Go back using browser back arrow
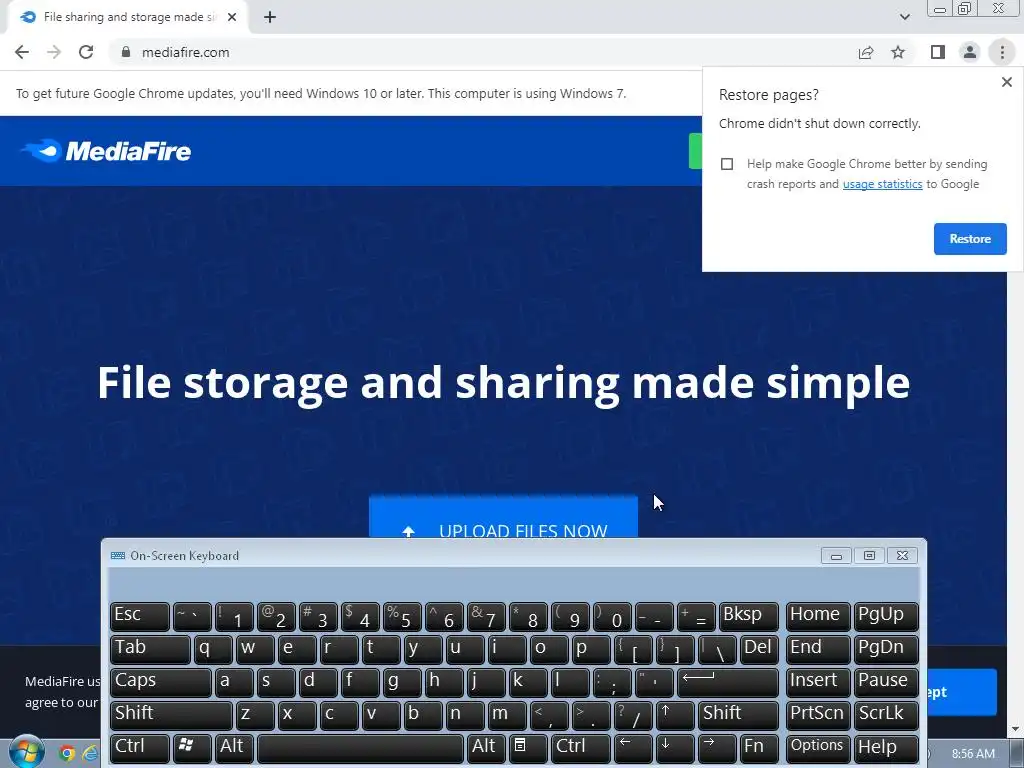Screen dimensions: 1024x768 22,52
